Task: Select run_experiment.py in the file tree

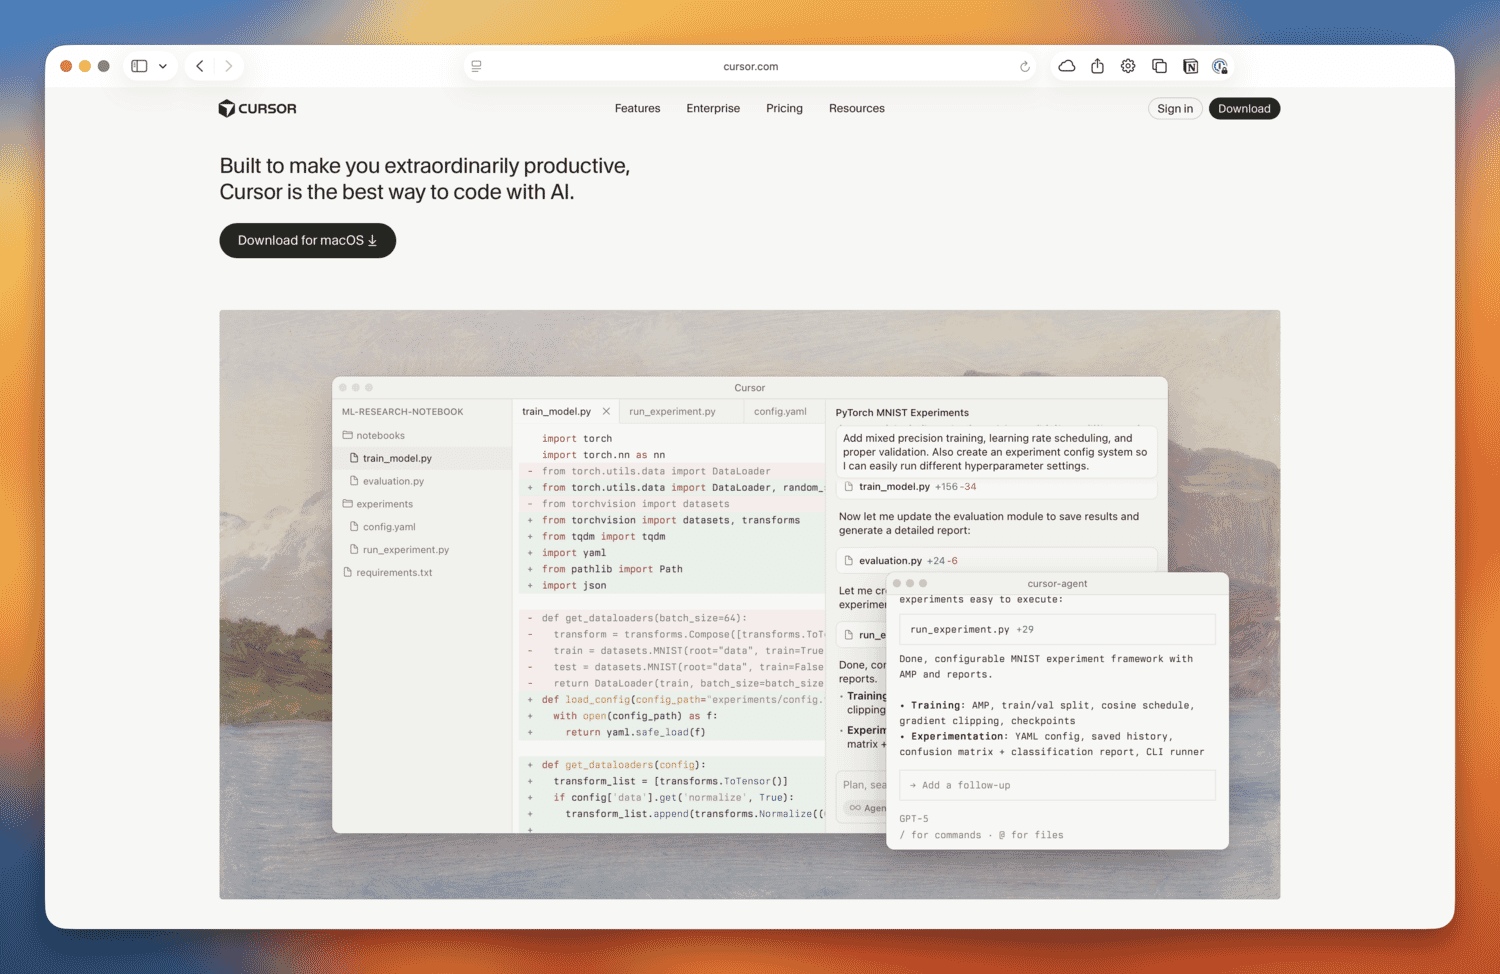Action: 399,550
